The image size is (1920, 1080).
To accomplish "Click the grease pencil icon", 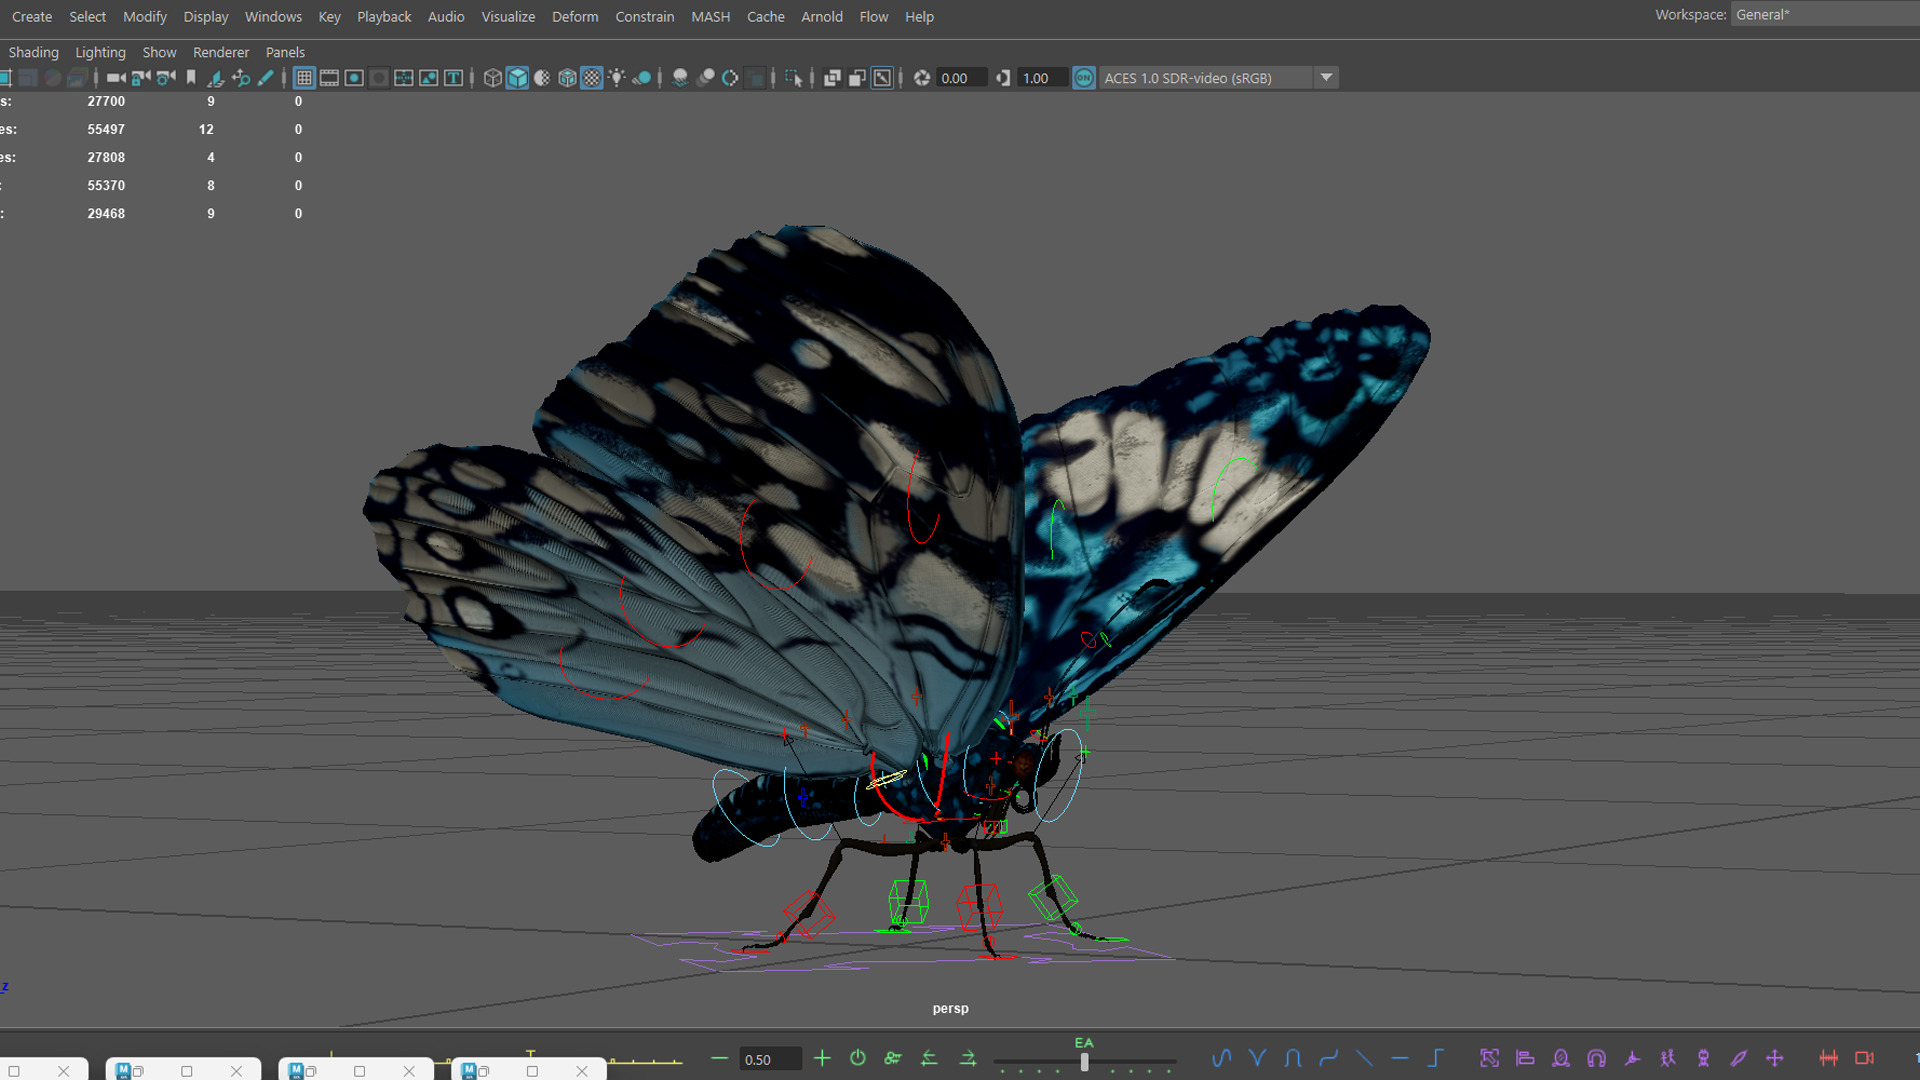I will click(x=266, y=78).
